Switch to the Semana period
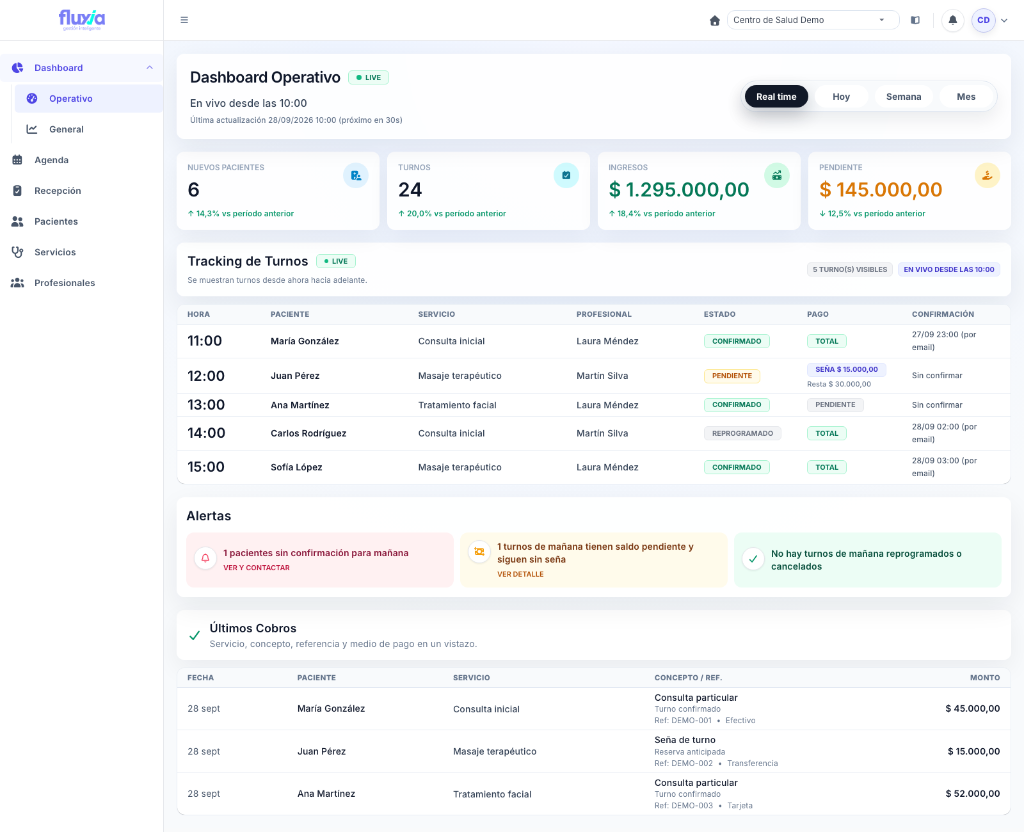The image size is (1024, 832). 903,97
